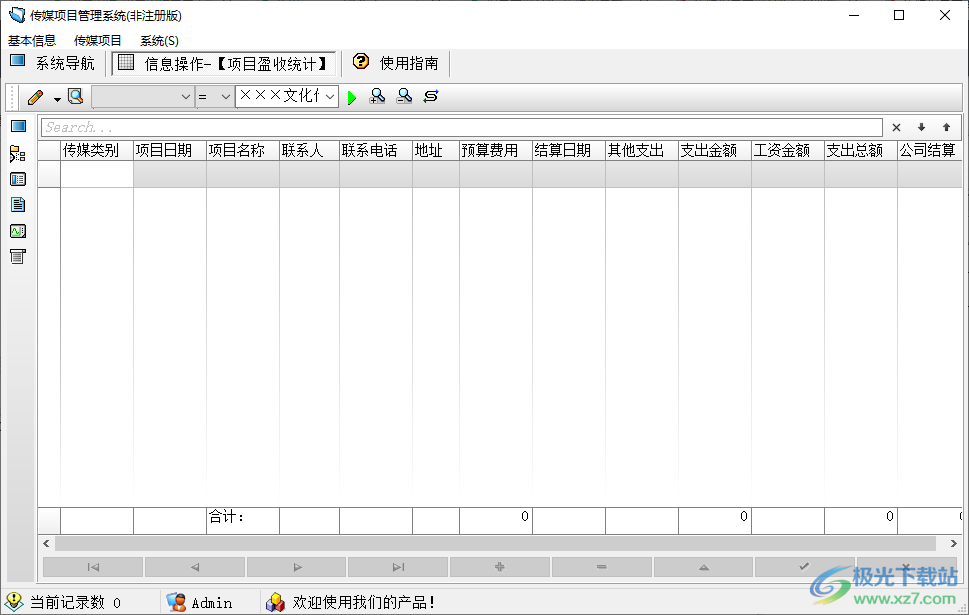Click the Search input field

(x=460, y=128)
